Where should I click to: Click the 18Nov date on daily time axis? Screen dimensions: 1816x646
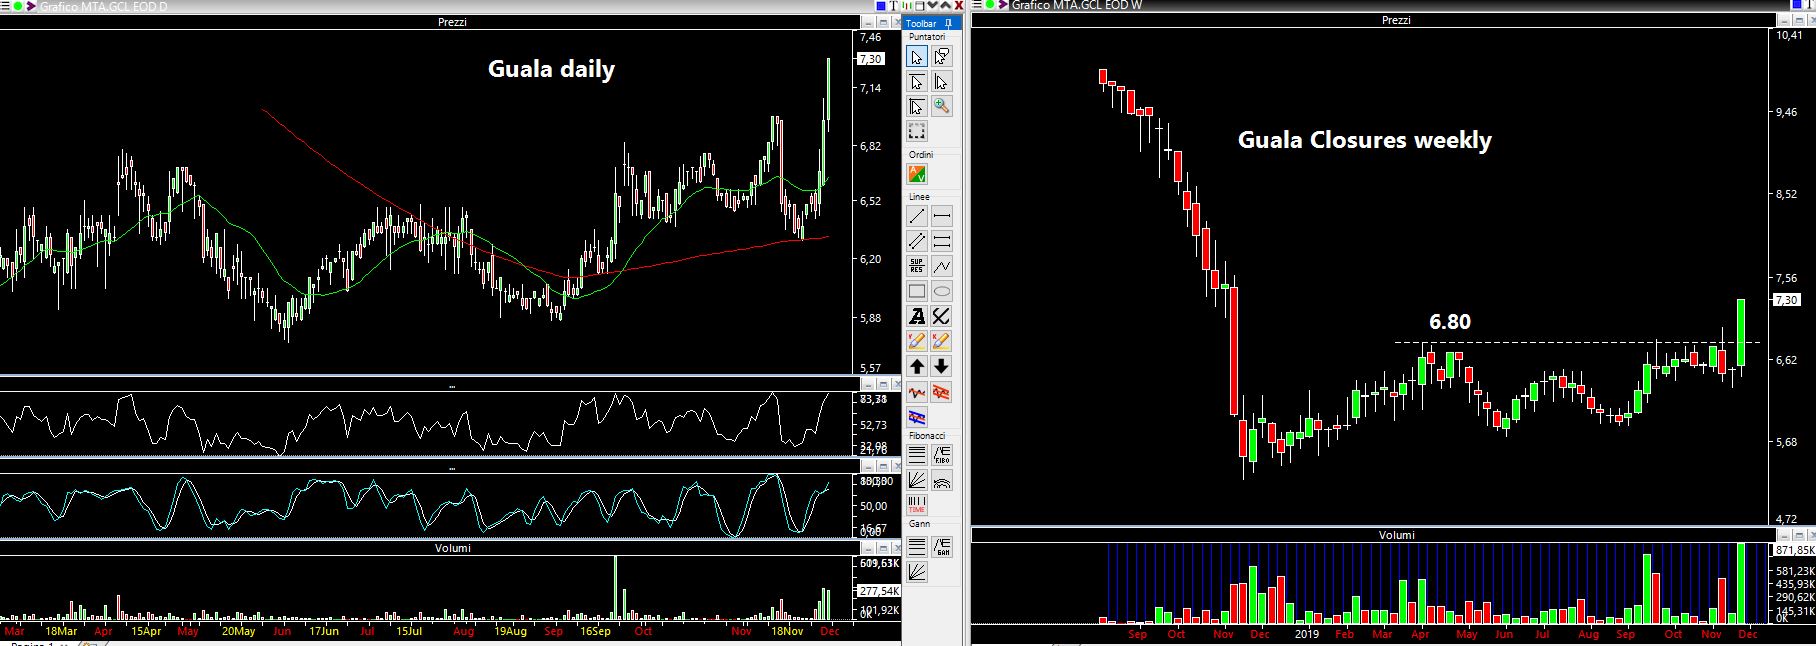[787, 631]
